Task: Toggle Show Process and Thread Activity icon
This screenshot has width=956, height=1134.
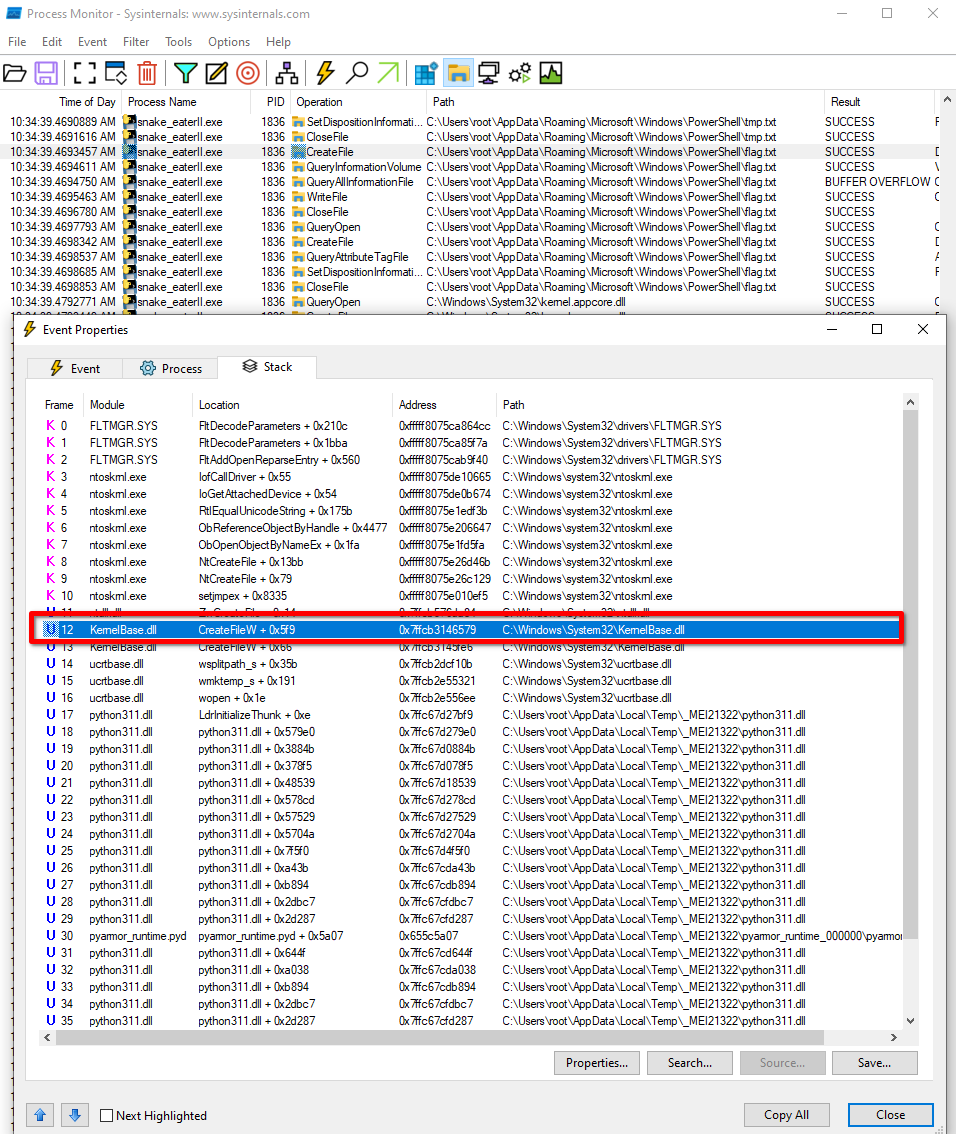Action: pos(520,73)
